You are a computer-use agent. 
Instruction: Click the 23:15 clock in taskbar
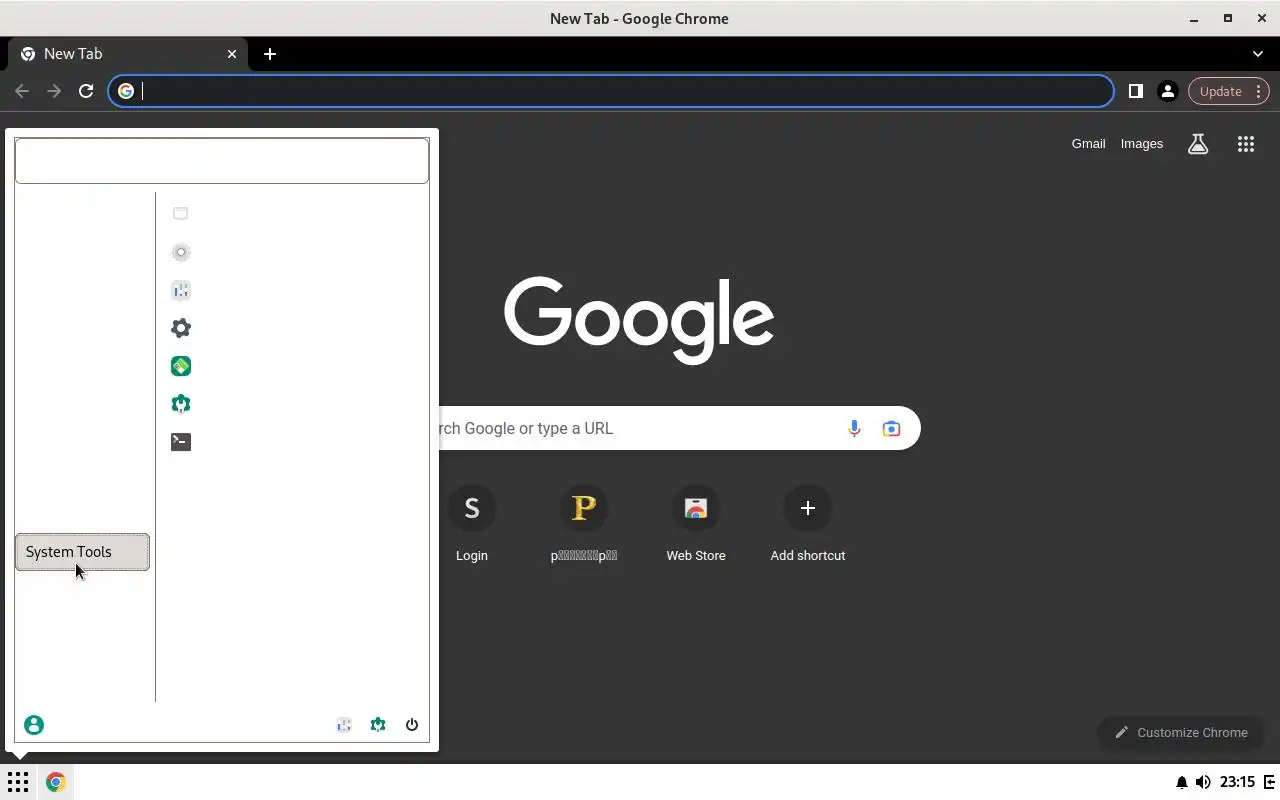(1238, 782)
